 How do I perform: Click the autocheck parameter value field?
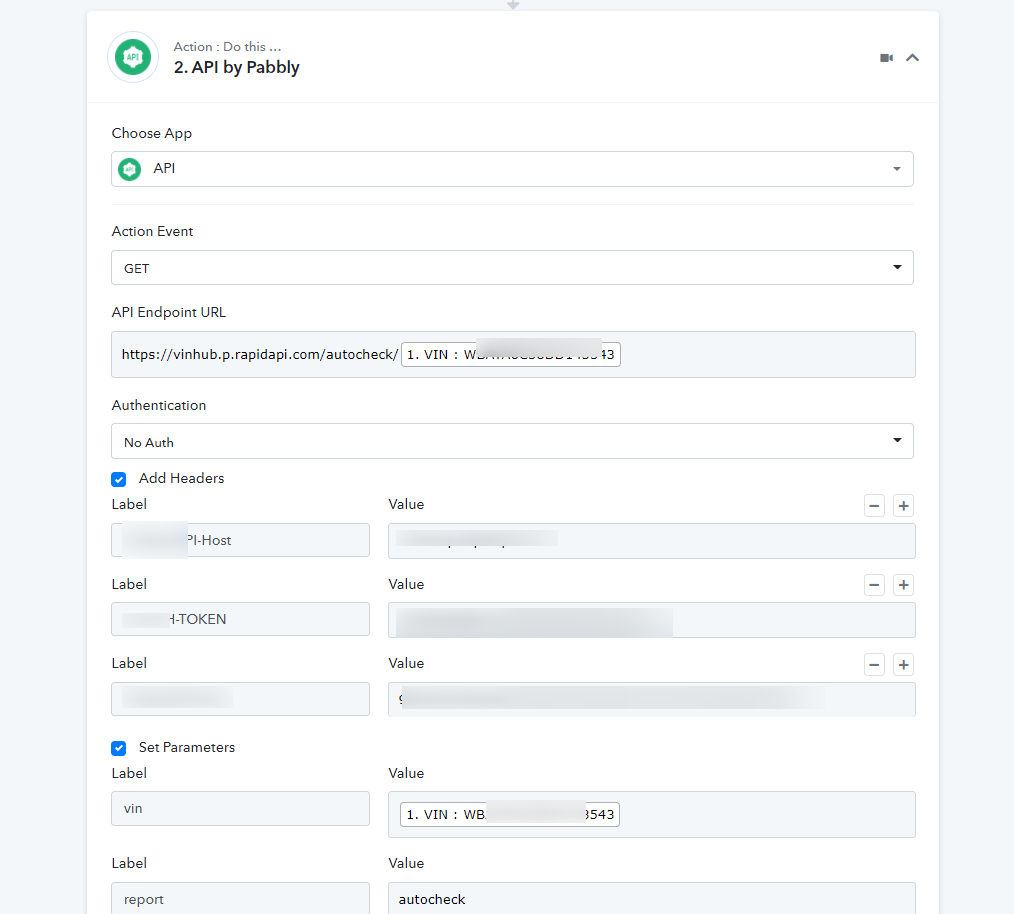tap(651, 898)
